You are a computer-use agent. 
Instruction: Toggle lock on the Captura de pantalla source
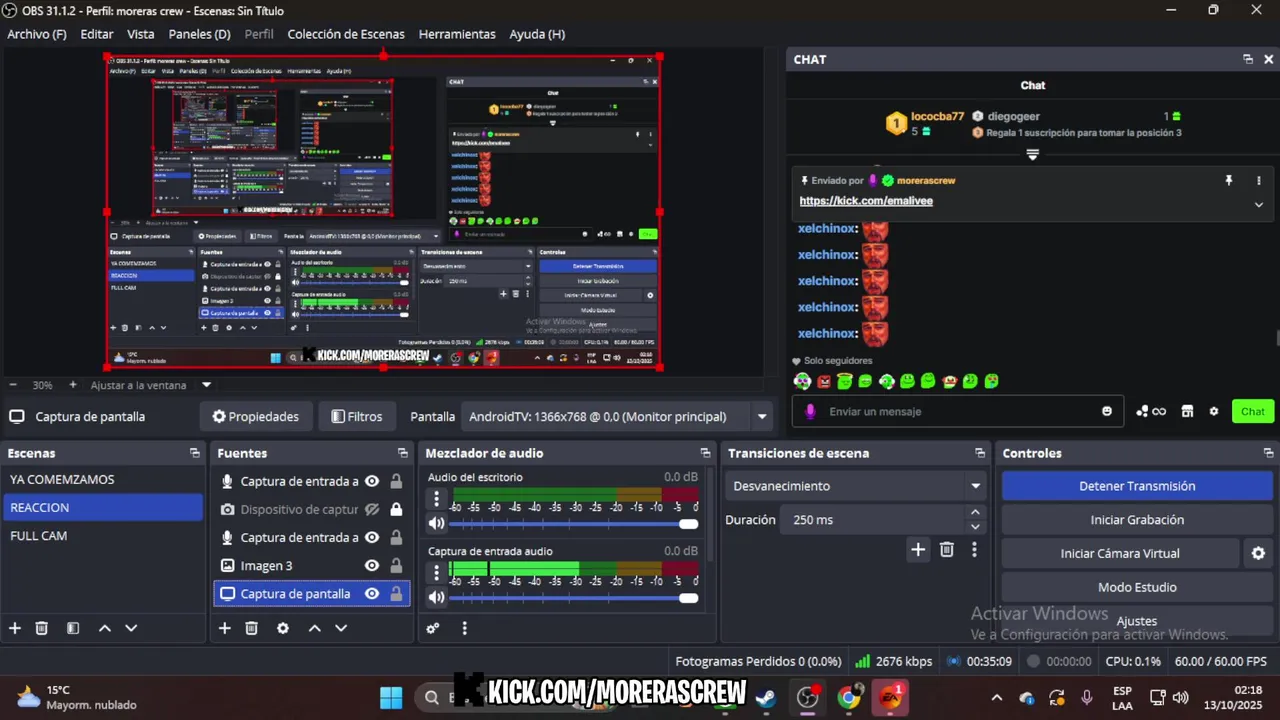click(396, 593)
